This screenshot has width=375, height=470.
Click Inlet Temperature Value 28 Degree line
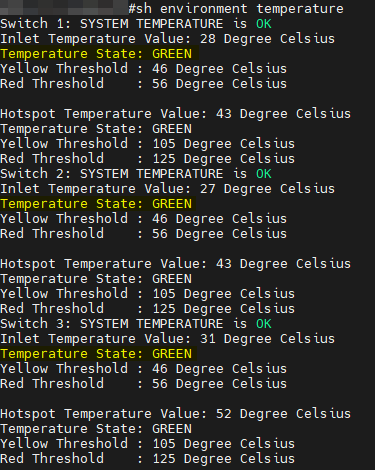point(167,39)
